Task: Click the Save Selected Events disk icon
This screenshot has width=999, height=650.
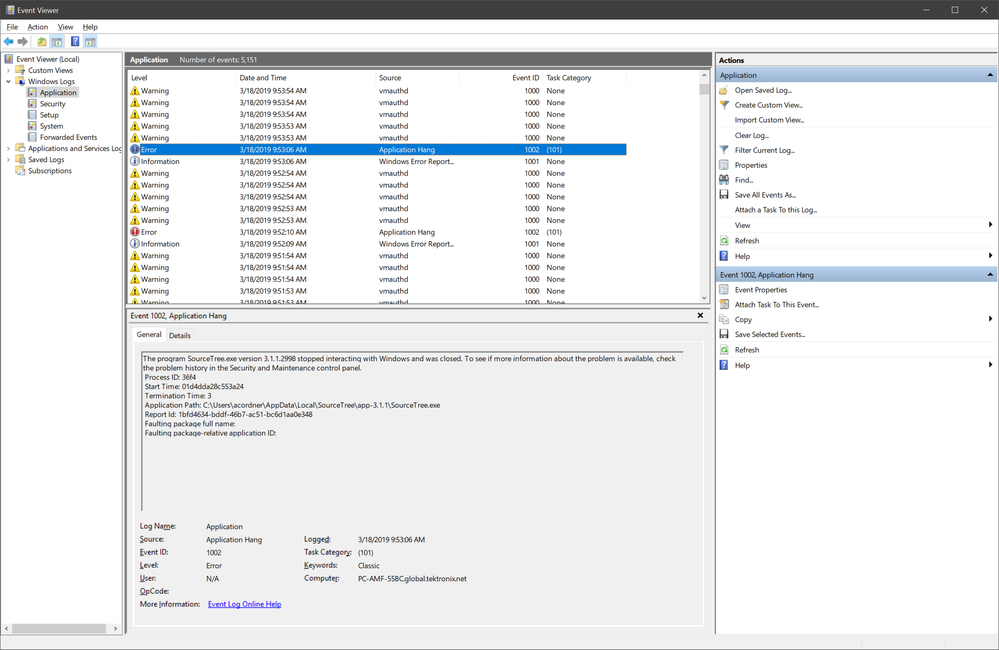Action: point(724,335)
